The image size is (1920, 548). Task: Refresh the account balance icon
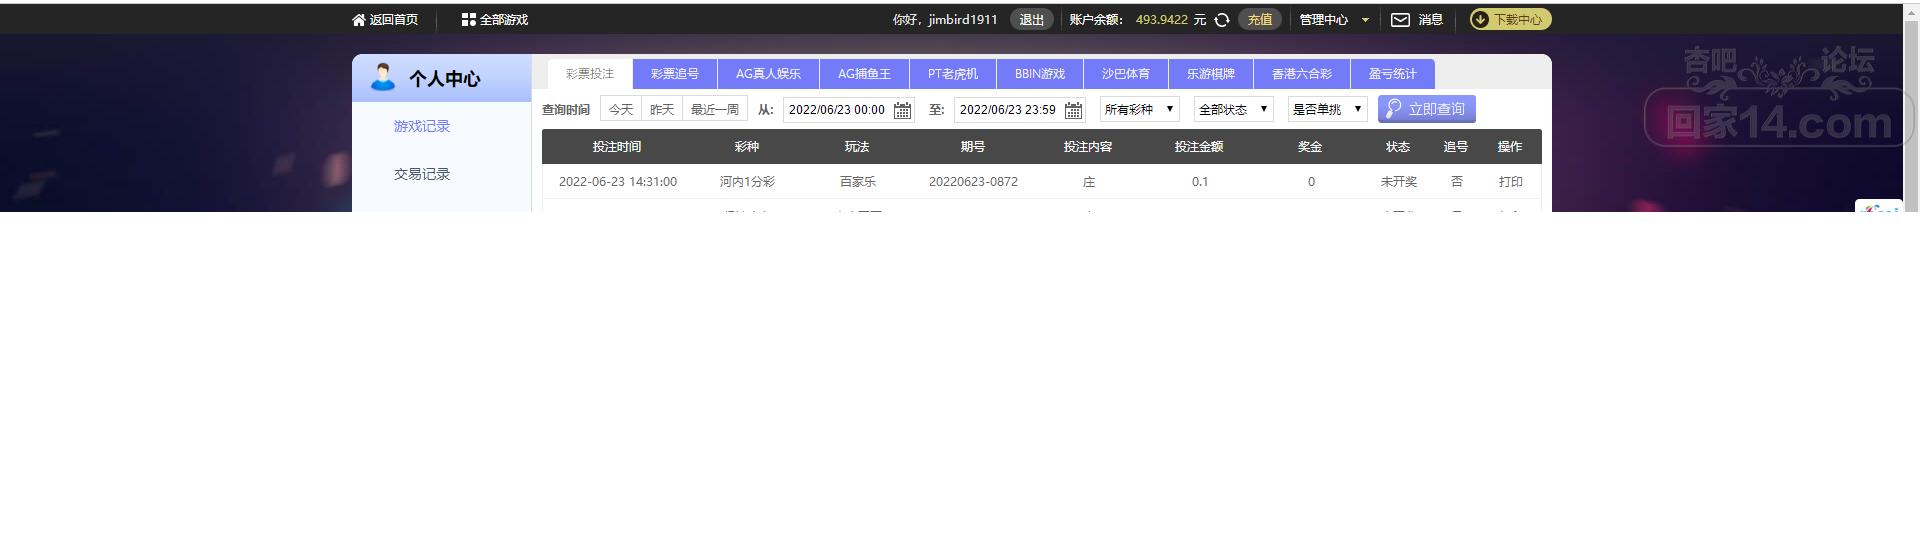pos(1221,20)
